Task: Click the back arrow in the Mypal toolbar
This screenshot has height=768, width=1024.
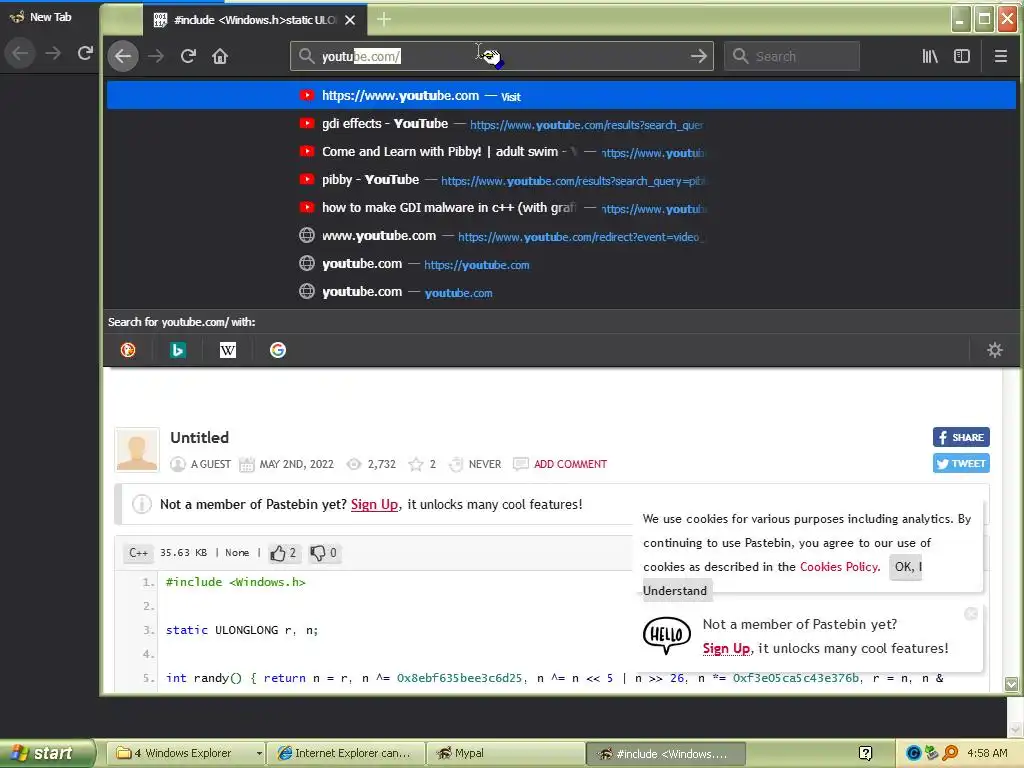Action: click(x=123, y=56)
